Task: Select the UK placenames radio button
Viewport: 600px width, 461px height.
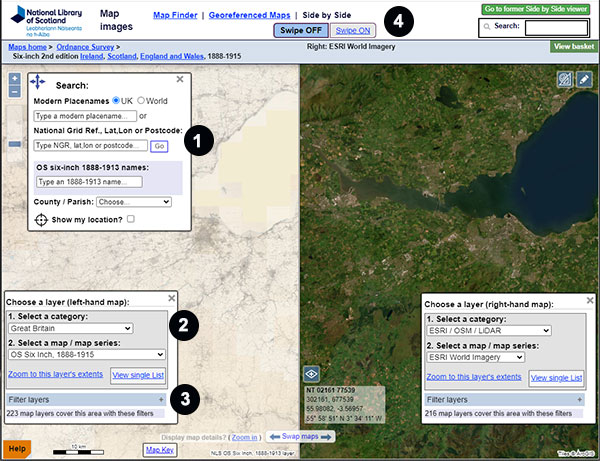Action: 116,101
